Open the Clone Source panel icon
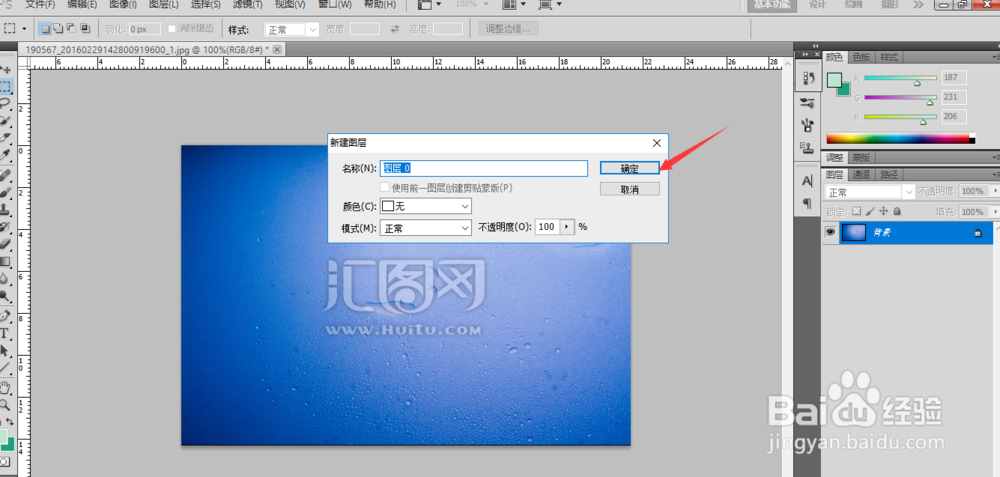 click(x=807, y=149)
